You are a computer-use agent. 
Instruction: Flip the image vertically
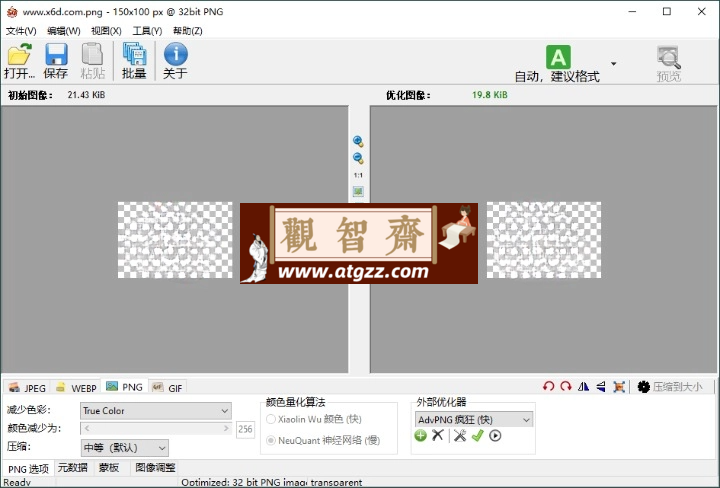pos(601,387)
